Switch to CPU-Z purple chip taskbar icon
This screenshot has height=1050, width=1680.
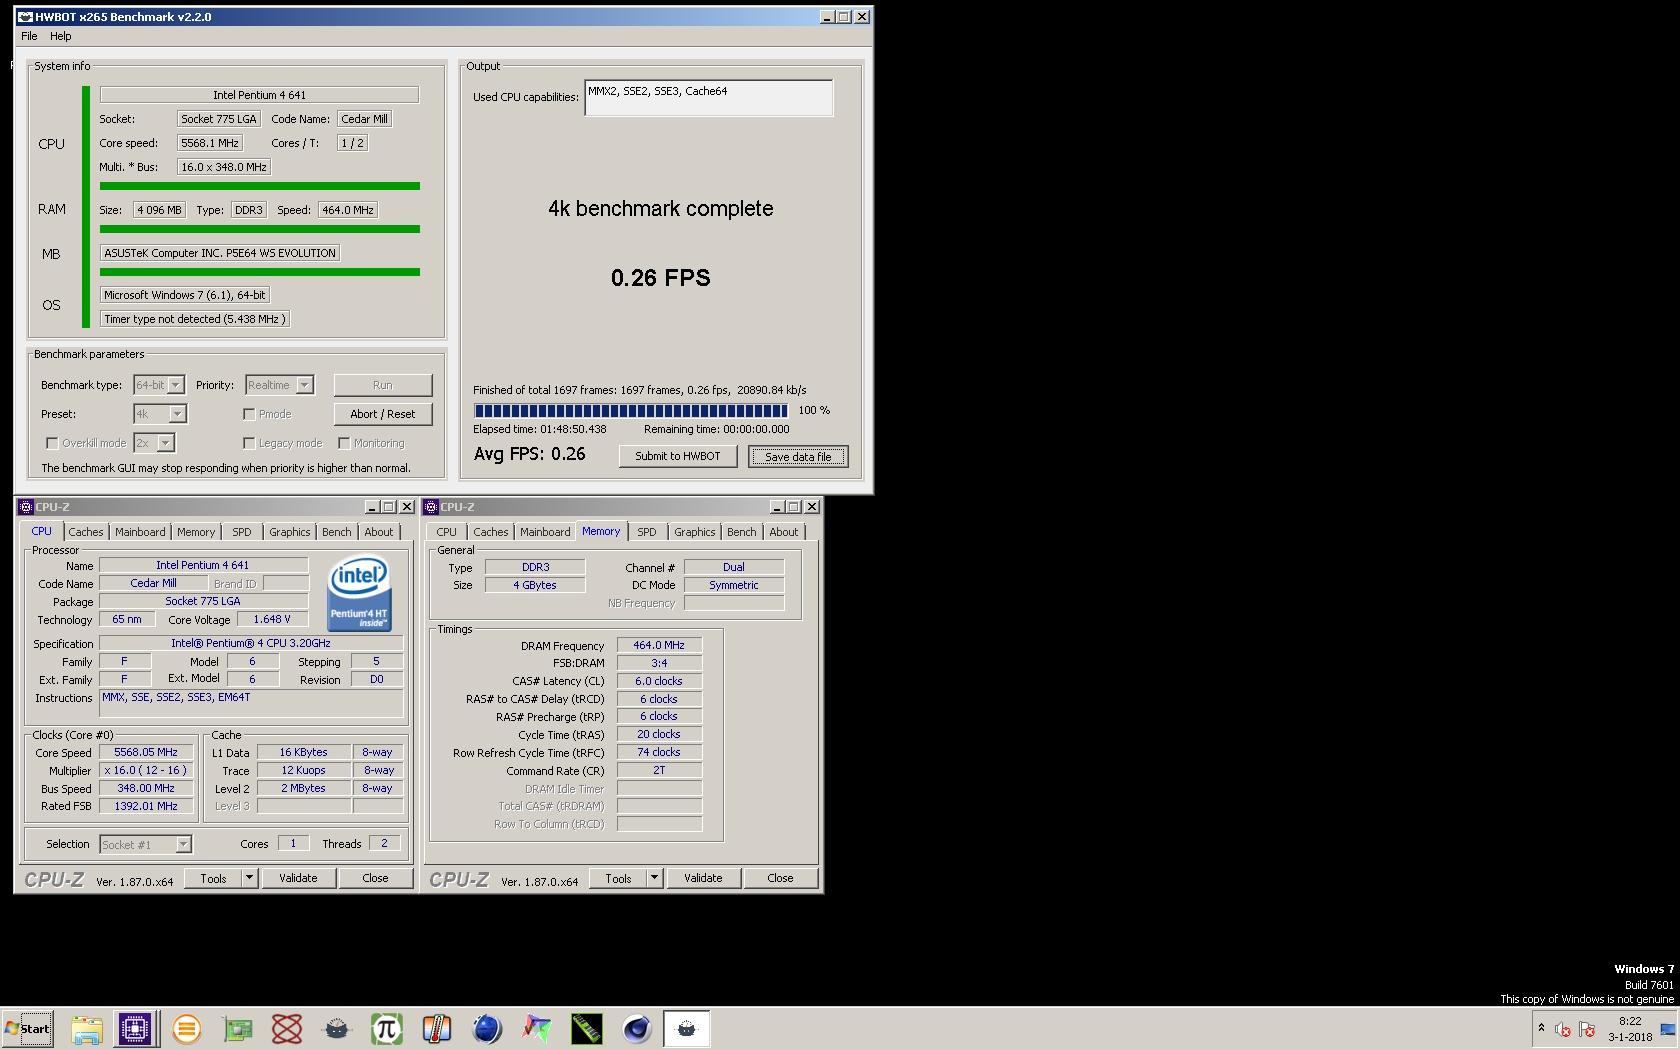pyautogui.click(x=135, y=1028)
